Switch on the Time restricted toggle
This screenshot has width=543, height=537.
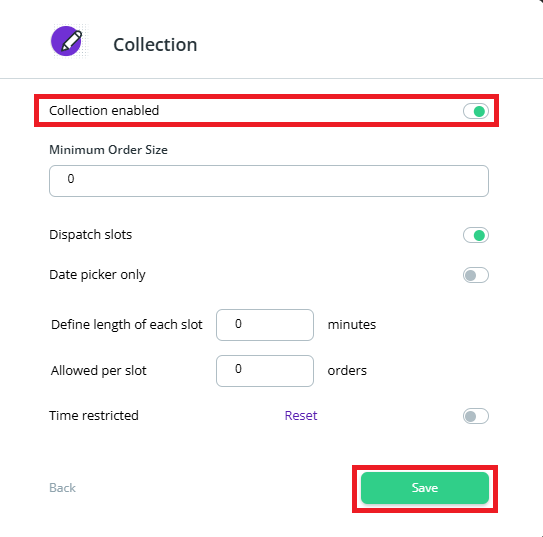tap(476, 416)
